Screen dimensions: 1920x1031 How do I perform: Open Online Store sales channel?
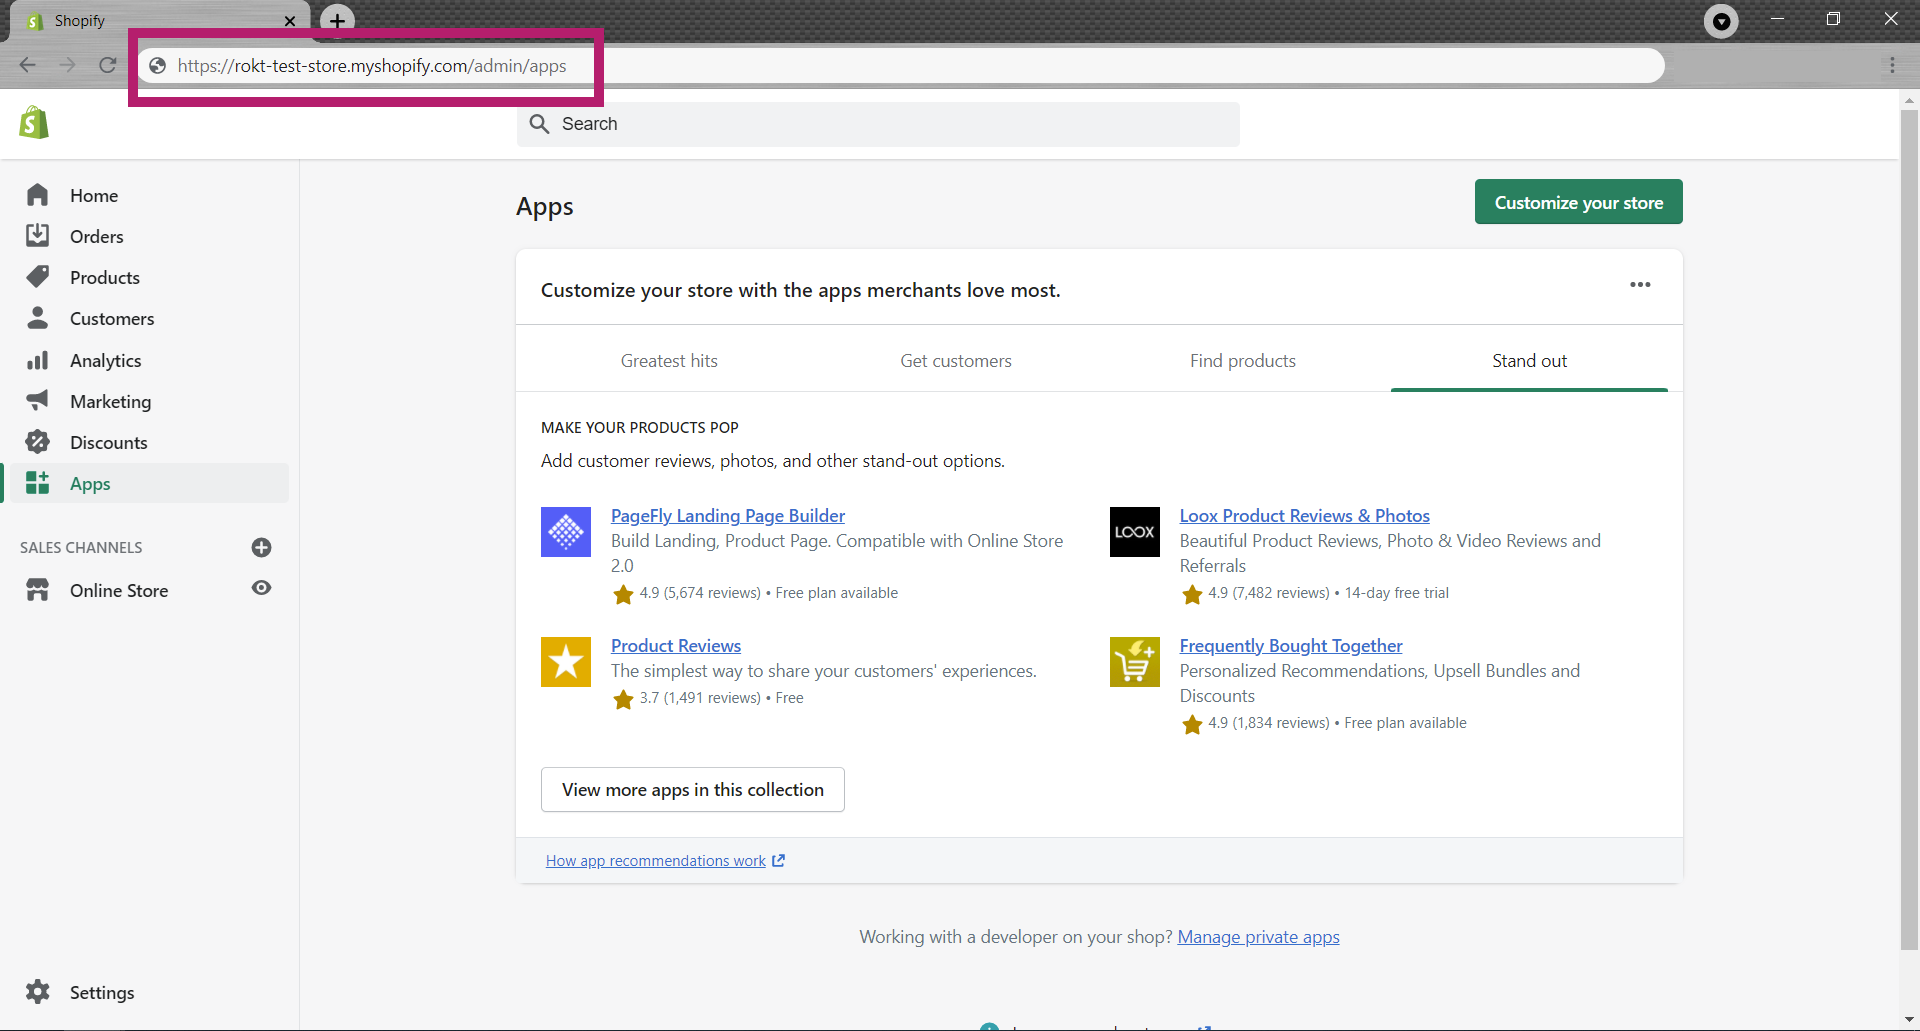pyautogui.click(x=119, y=590)
